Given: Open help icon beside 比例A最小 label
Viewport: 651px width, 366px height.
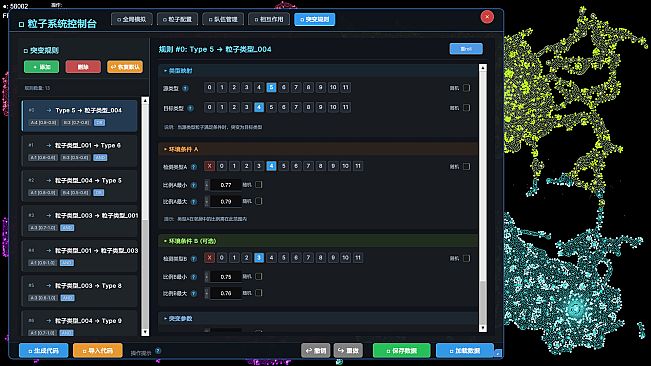Looking at the screenshot, I should coord(193,185).
